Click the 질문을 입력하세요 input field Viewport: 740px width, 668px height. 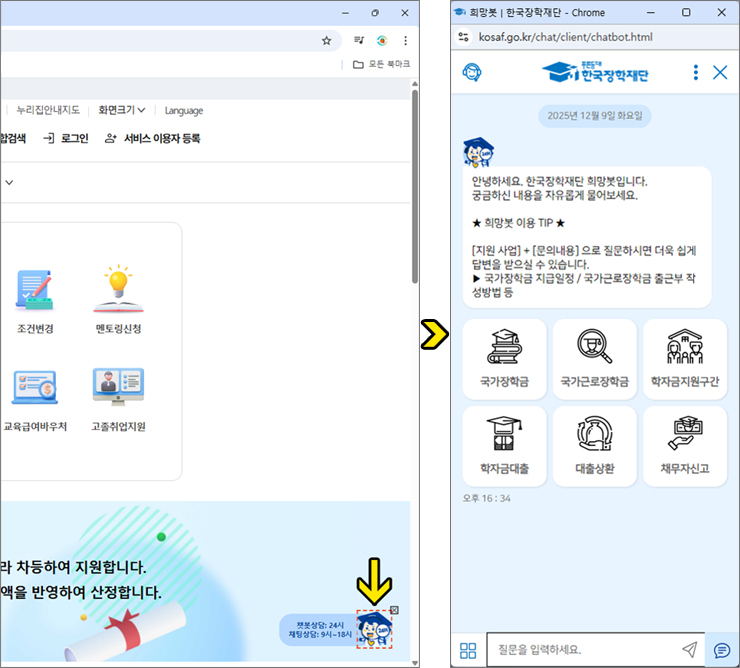tap(585, 650)
